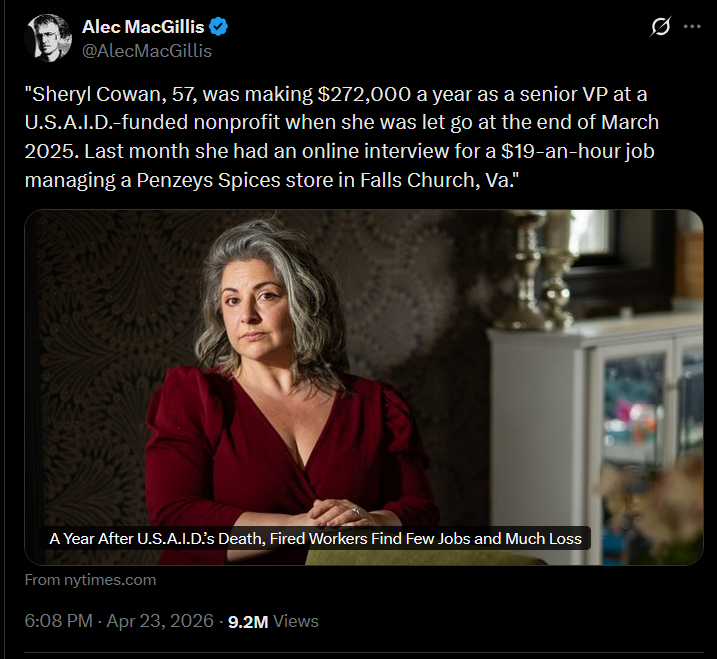The width and height of the screenshot is (717, 659).
Task: Open Alec MacGillis profile avatar
Action: tap(48, 39)
